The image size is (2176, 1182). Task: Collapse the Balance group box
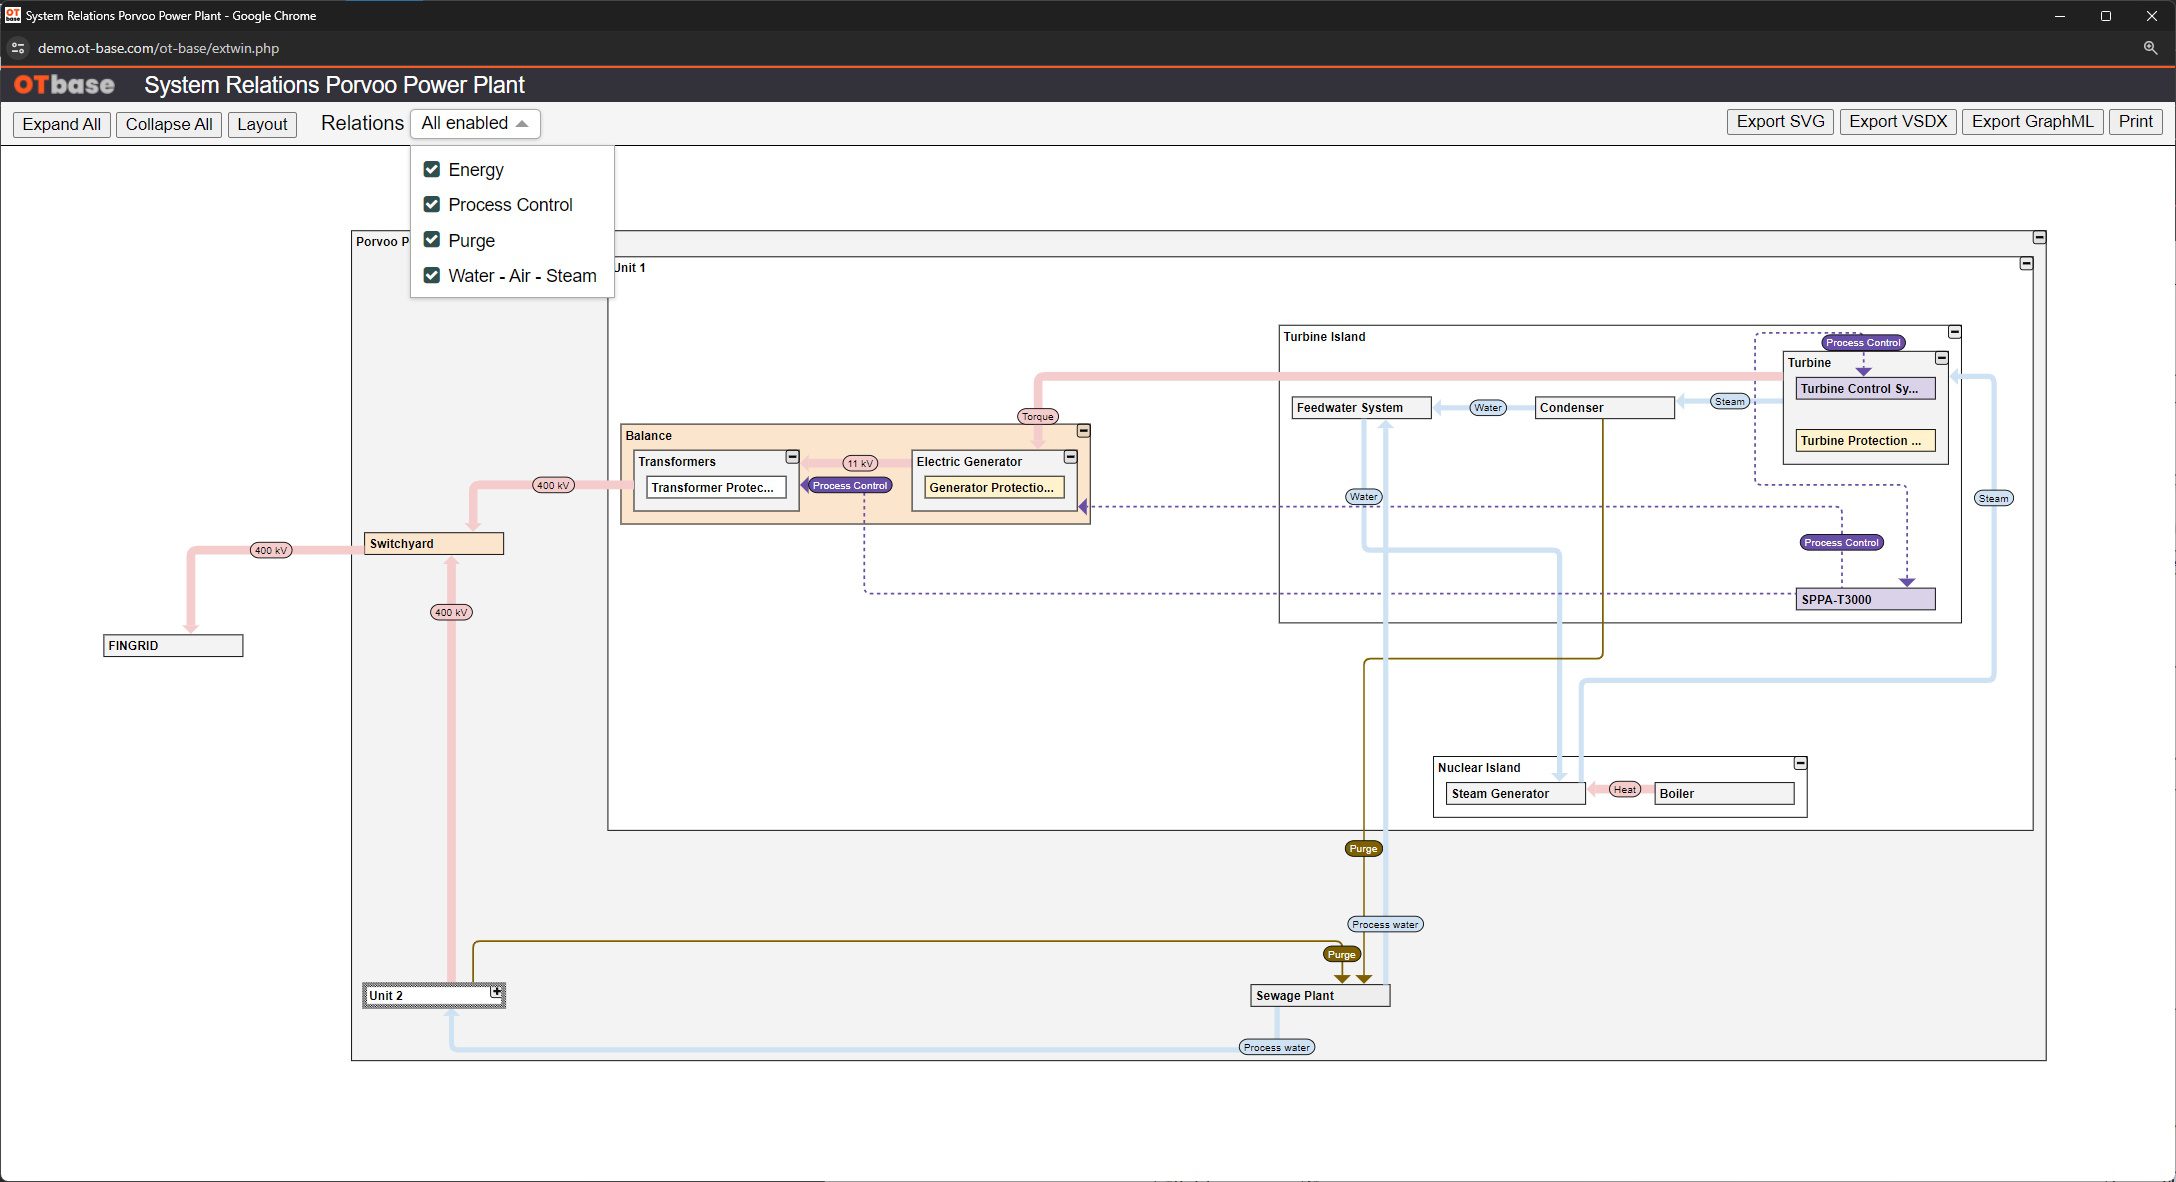1083,431
